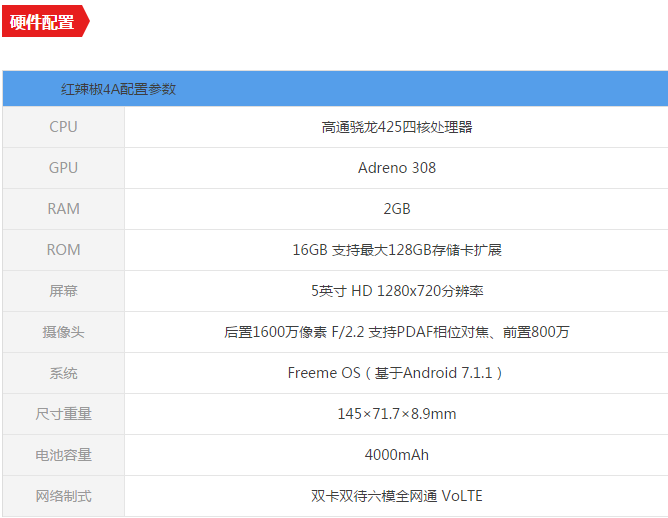Click the 摄像头 row label
The height and width of the screenshot is (518, 668).
[63, 332]
